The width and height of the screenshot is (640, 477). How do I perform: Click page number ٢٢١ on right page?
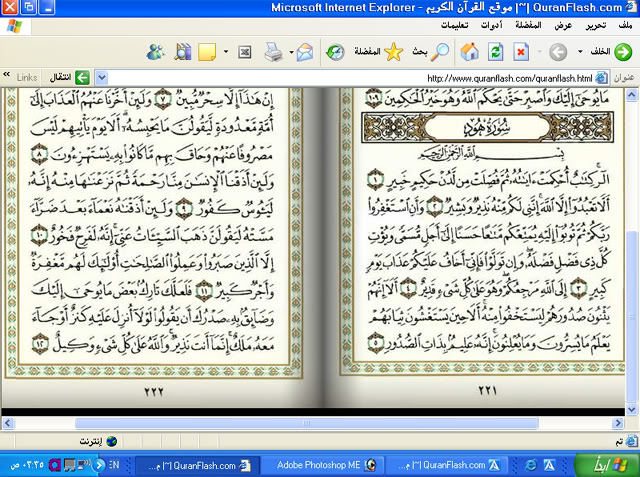coord(487,391)
